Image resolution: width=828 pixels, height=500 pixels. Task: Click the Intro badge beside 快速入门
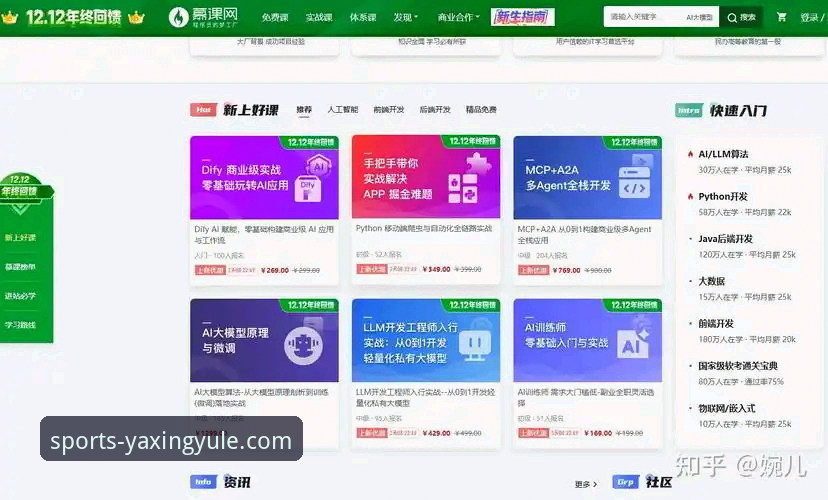(689, 110)
